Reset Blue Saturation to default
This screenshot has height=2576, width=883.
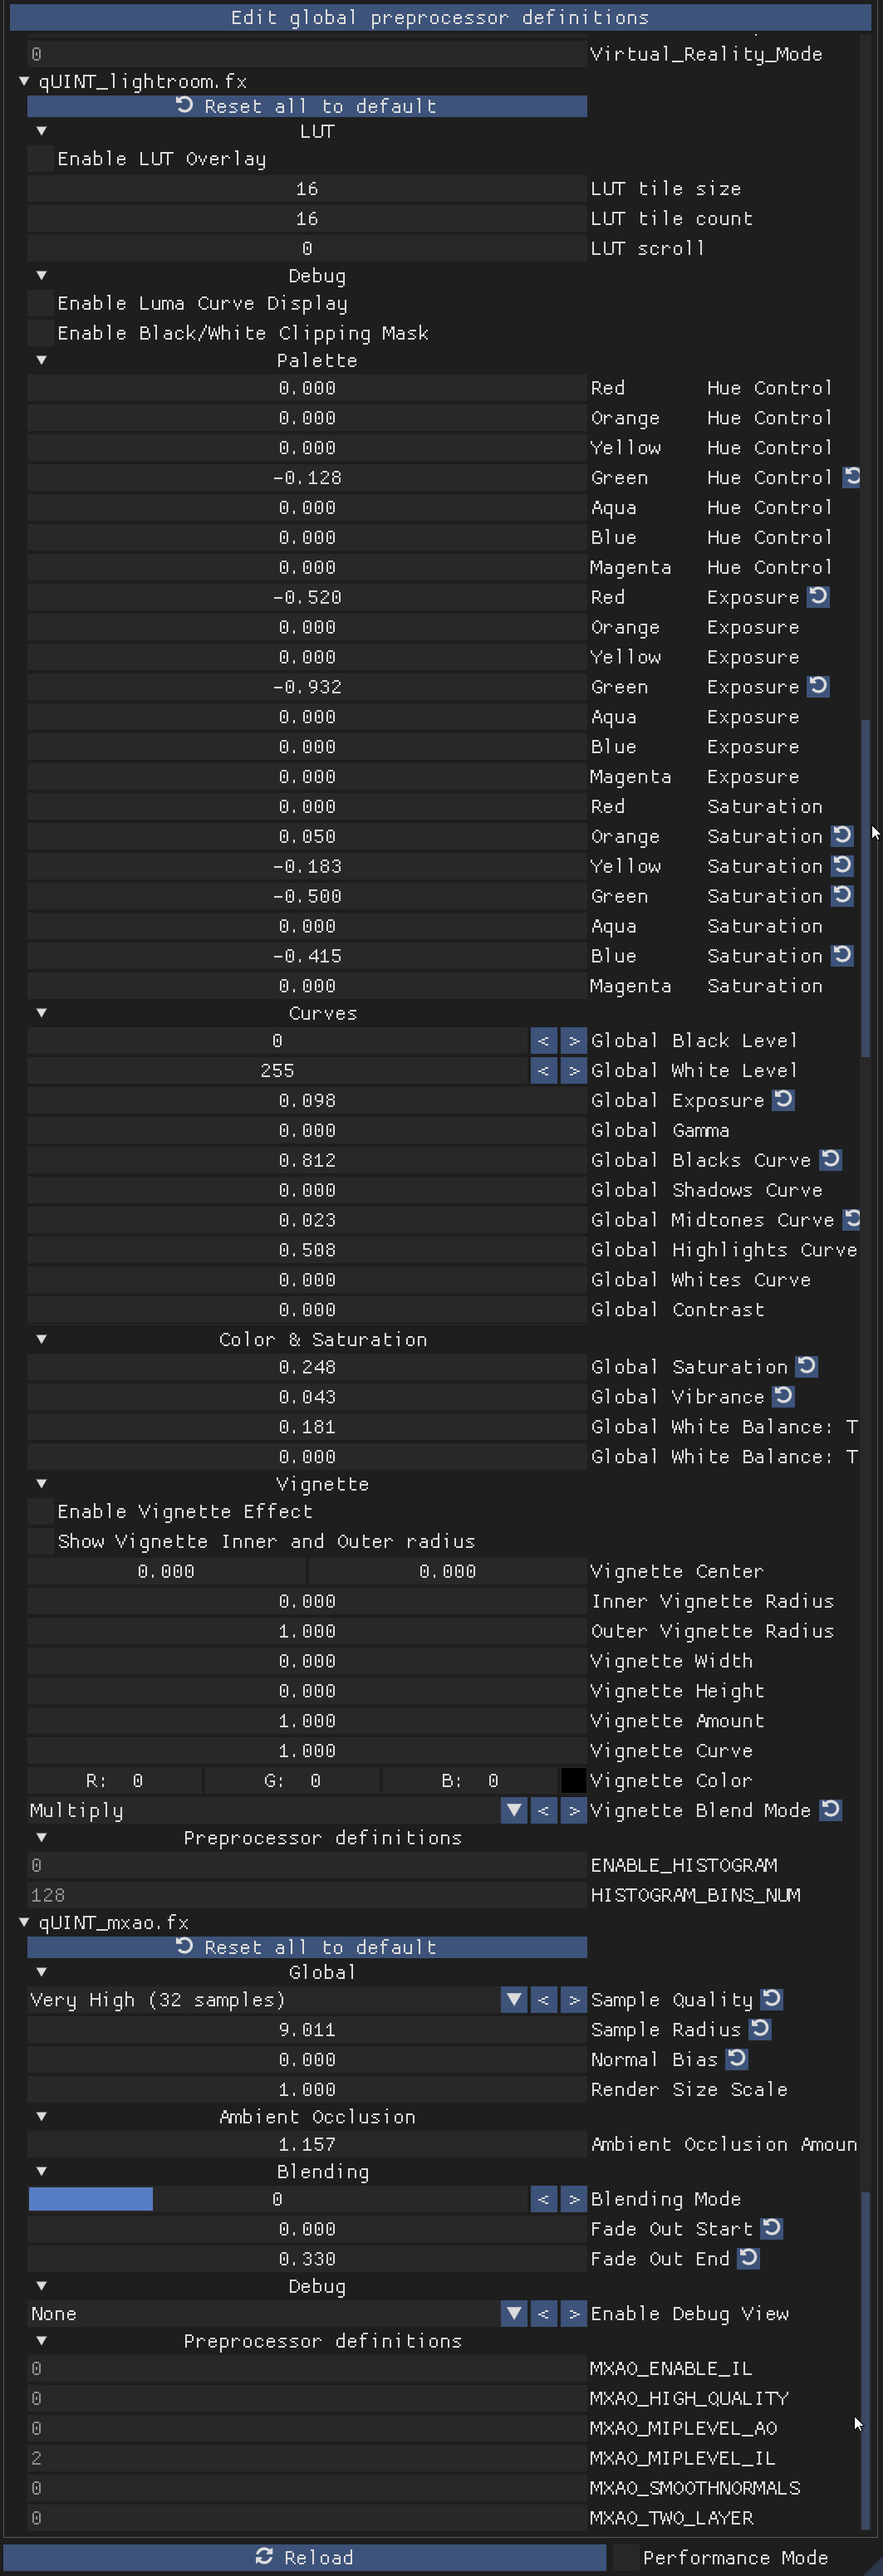[x=842, y=956]
